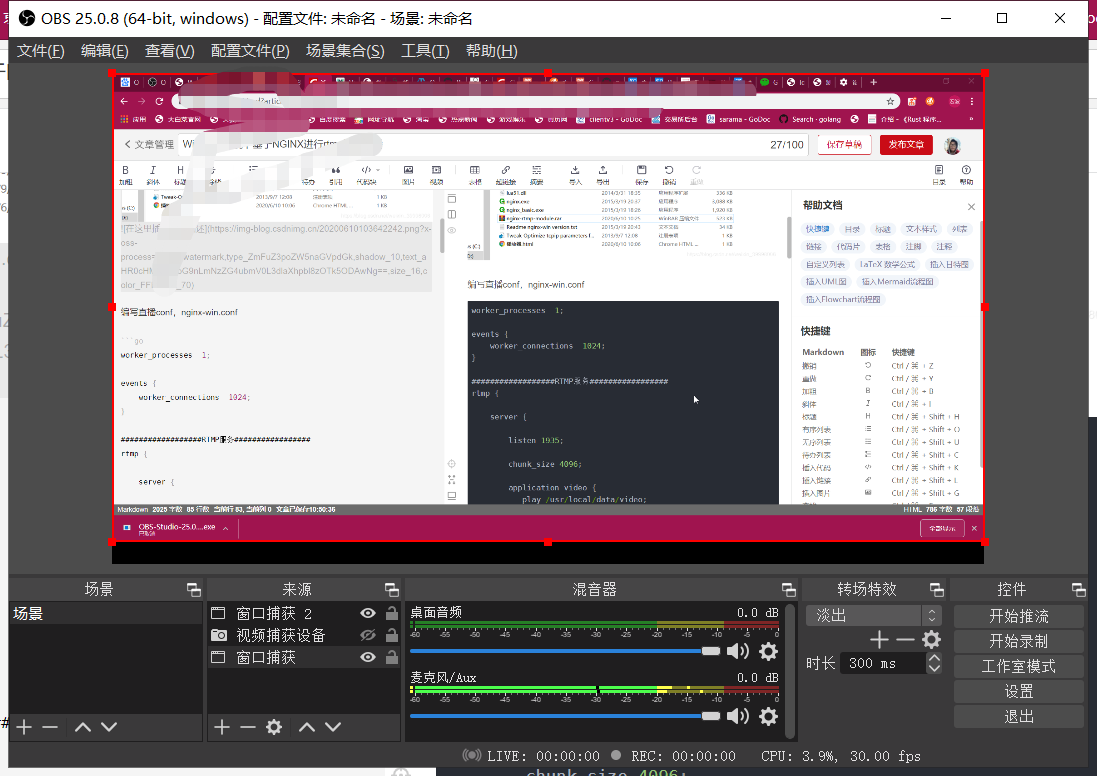The height and width of the screenshot is (776, 1097).
Task: Pop out the 来源 dock panel
Action: (392, 590)
